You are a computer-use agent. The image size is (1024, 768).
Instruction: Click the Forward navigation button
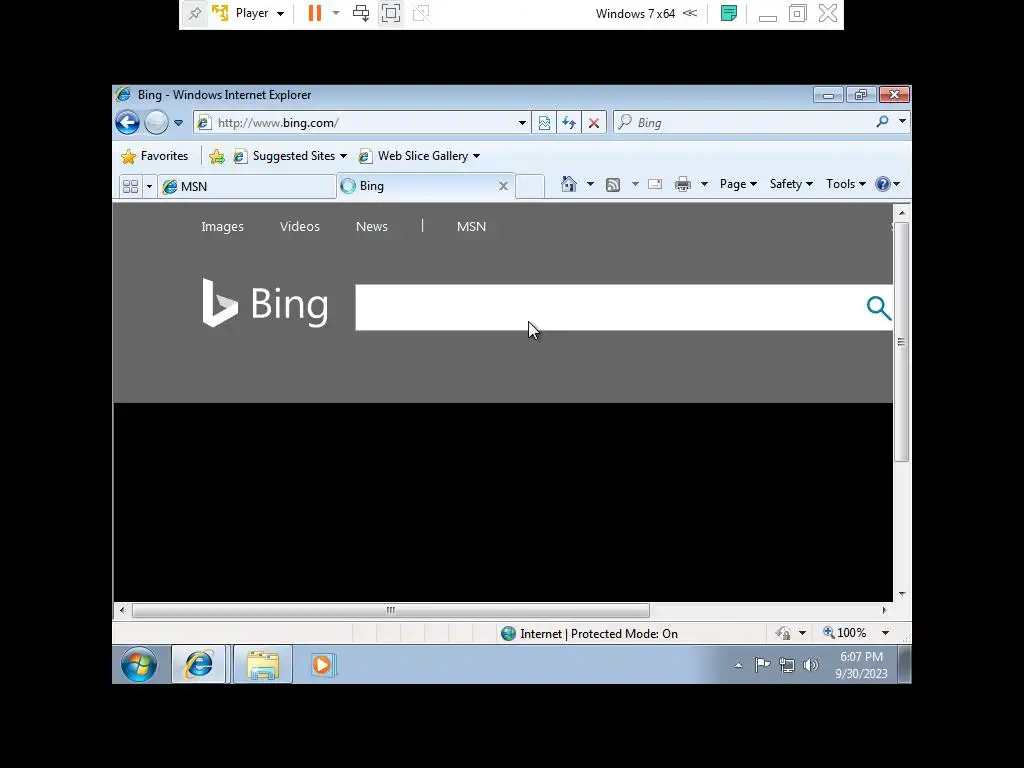click(156, 122)
